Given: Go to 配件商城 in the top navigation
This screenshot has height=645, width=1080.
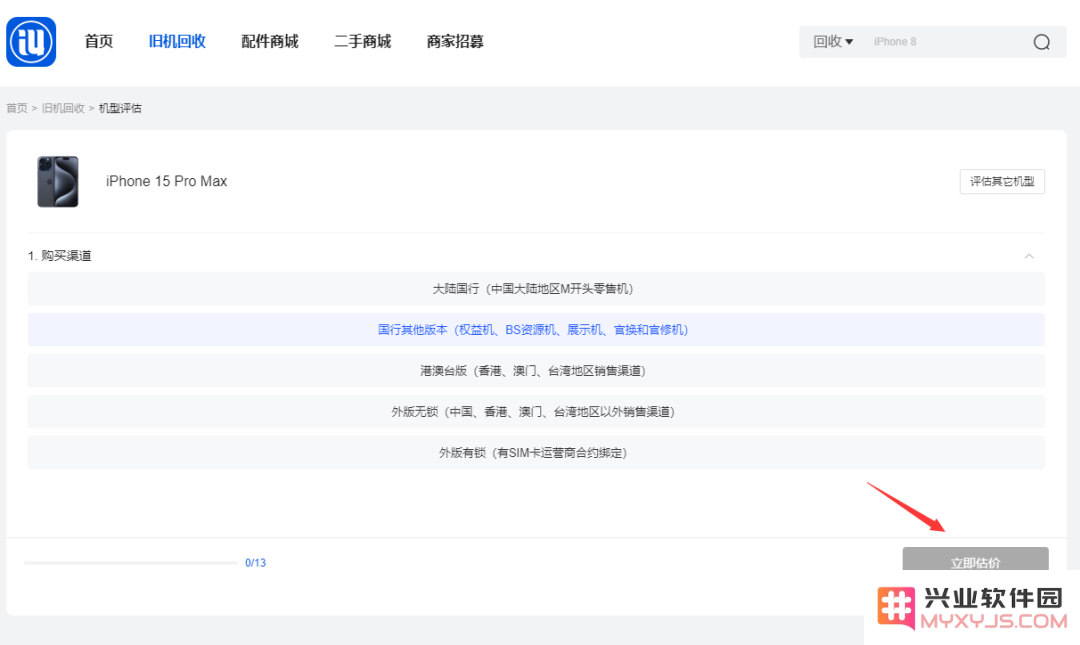Looking at the screenshot, I should tap(270, 41).
